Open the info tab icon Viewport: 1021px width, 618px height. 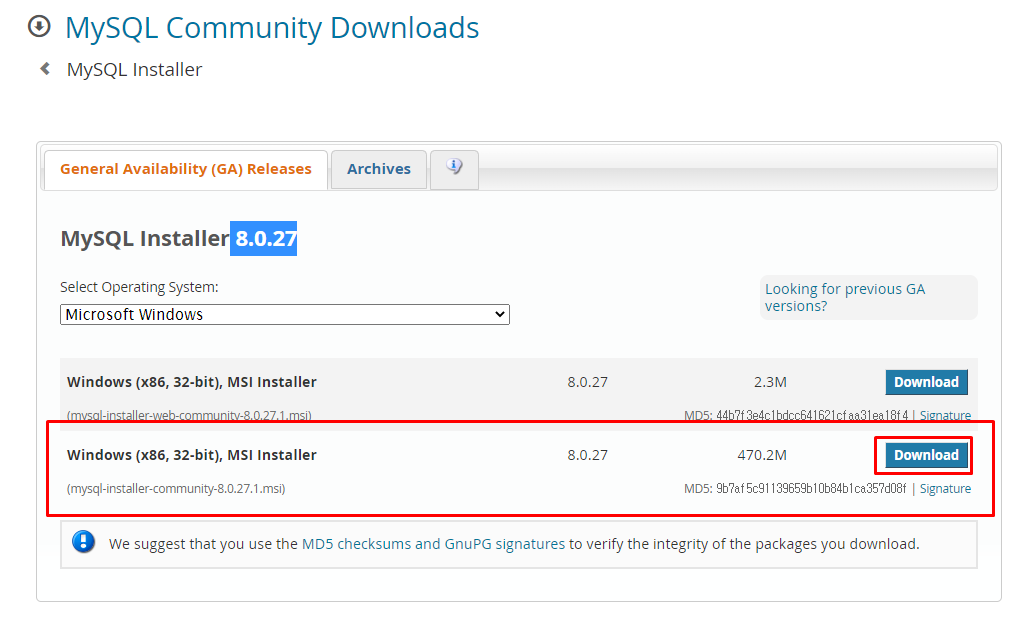(x=455, y=167)
